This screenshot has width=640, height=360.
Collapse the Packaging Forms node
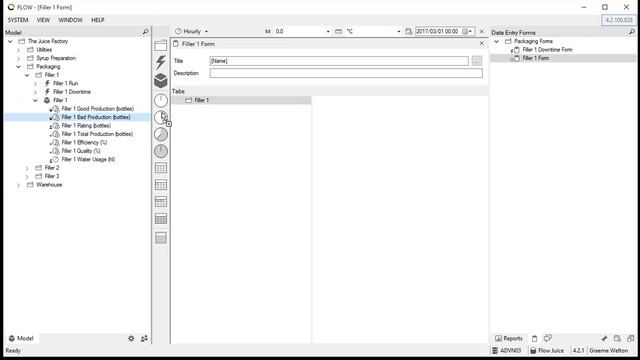(x=496, y=41)
